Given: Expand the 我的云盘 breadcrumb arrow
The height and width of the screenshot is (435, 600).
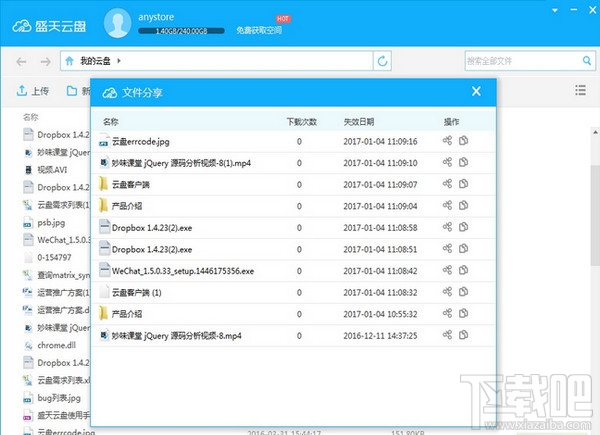Looking at the screenshot, I should pyautogui.click(x=119, y=60).
